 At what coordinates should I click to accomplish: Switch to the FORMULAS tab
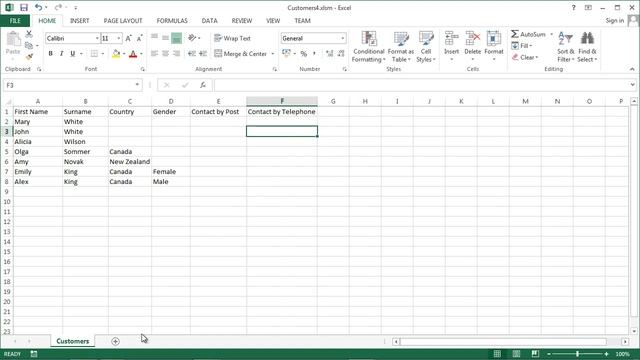pos(172,20)
